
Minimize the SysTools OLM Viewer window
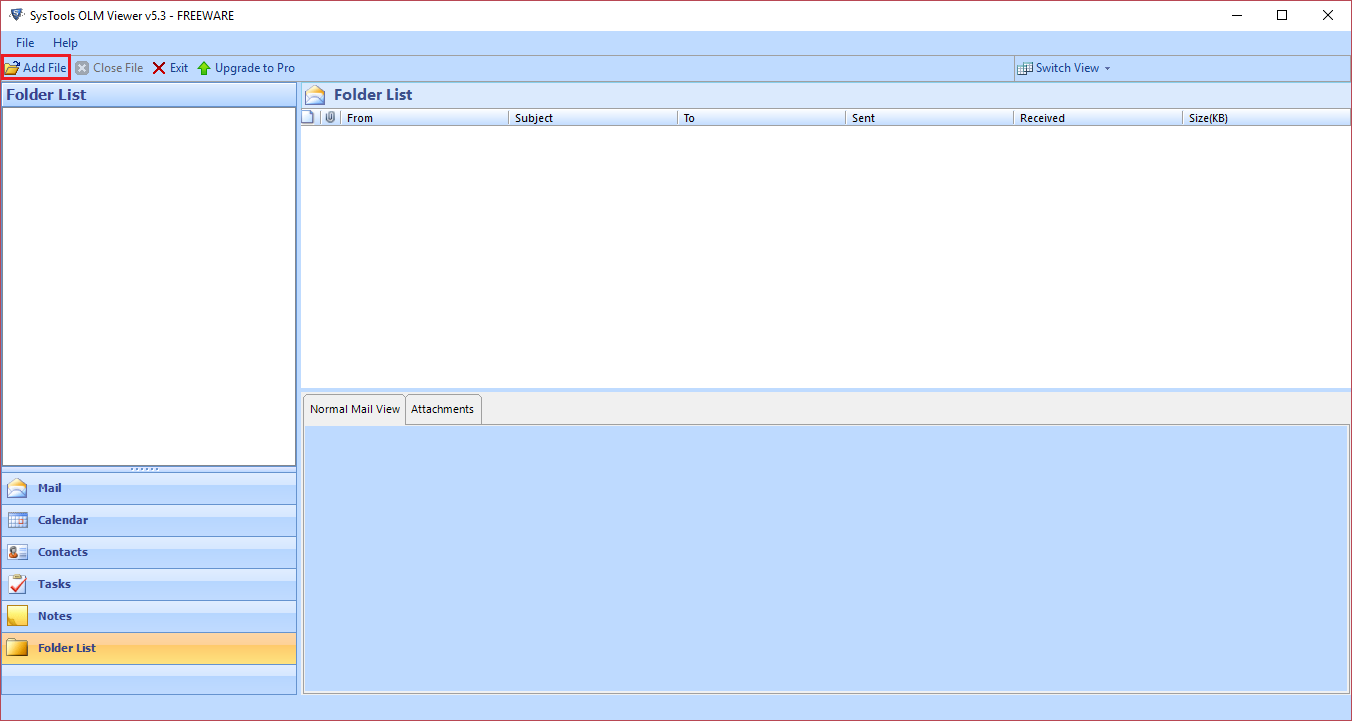1236,15
